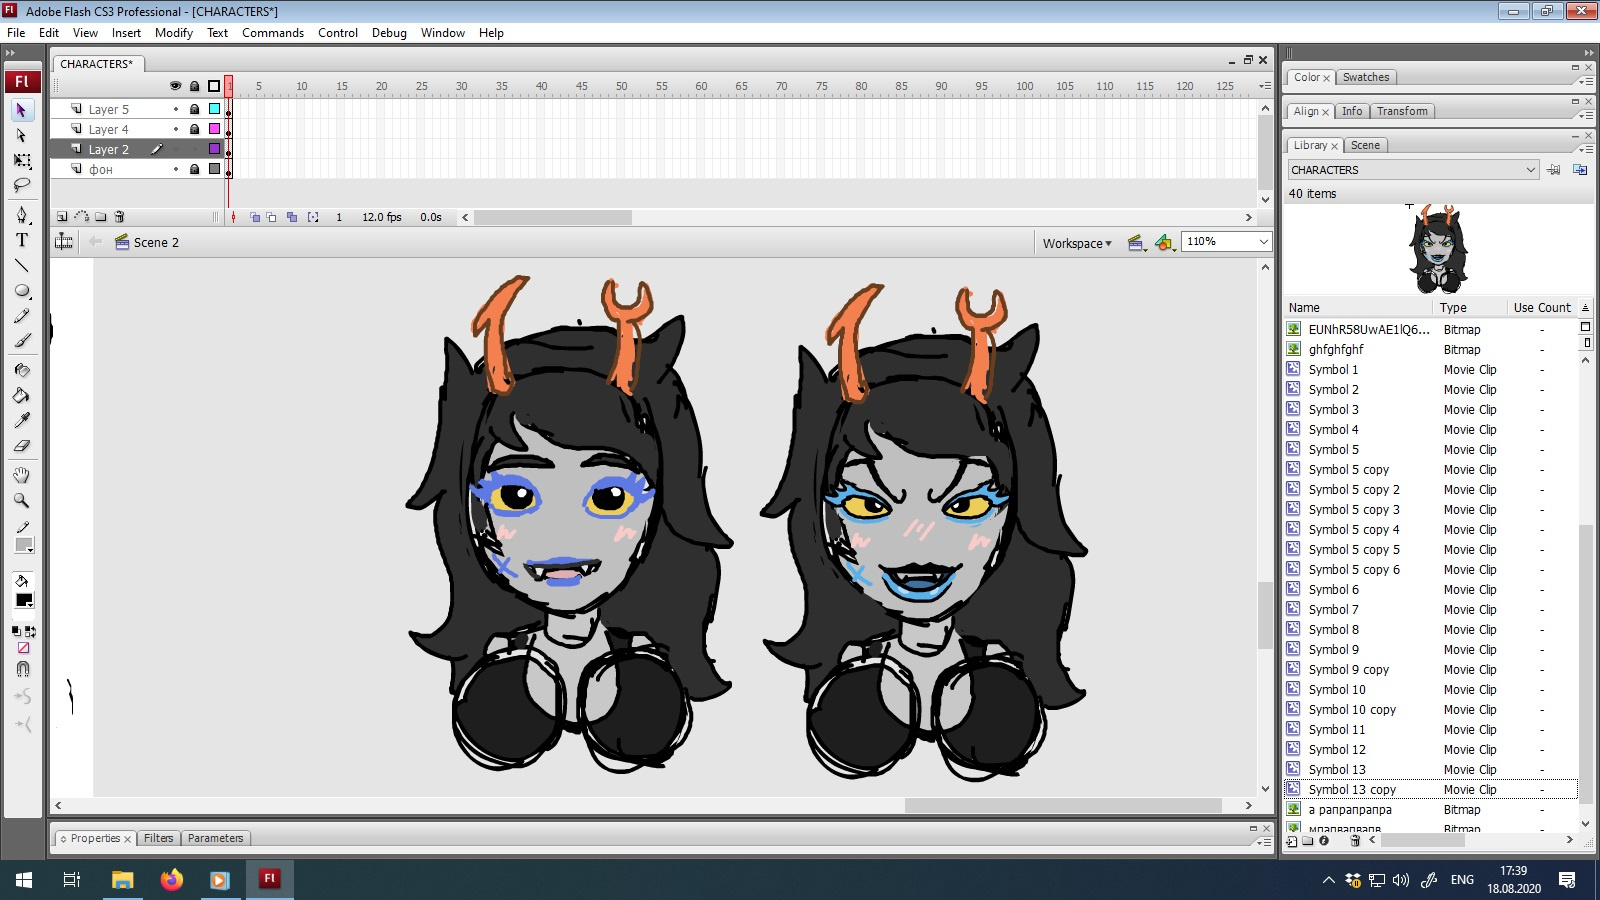Click the Center Frame button in timeline

[x=234, y=217]
